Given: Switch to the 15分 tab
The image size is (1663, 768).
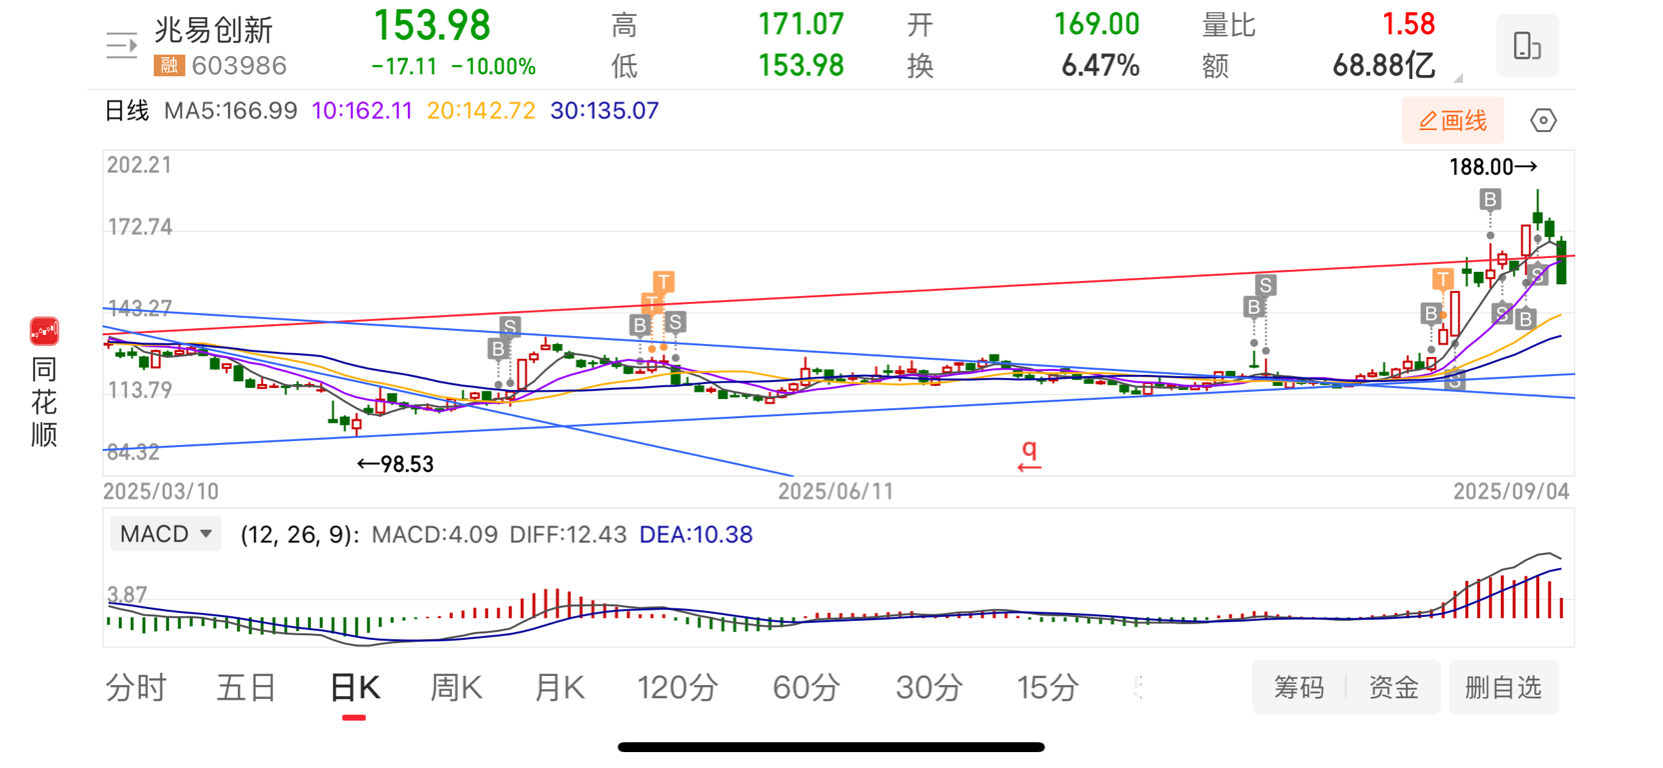Looking at the screenshot, I should point(1048,688).
